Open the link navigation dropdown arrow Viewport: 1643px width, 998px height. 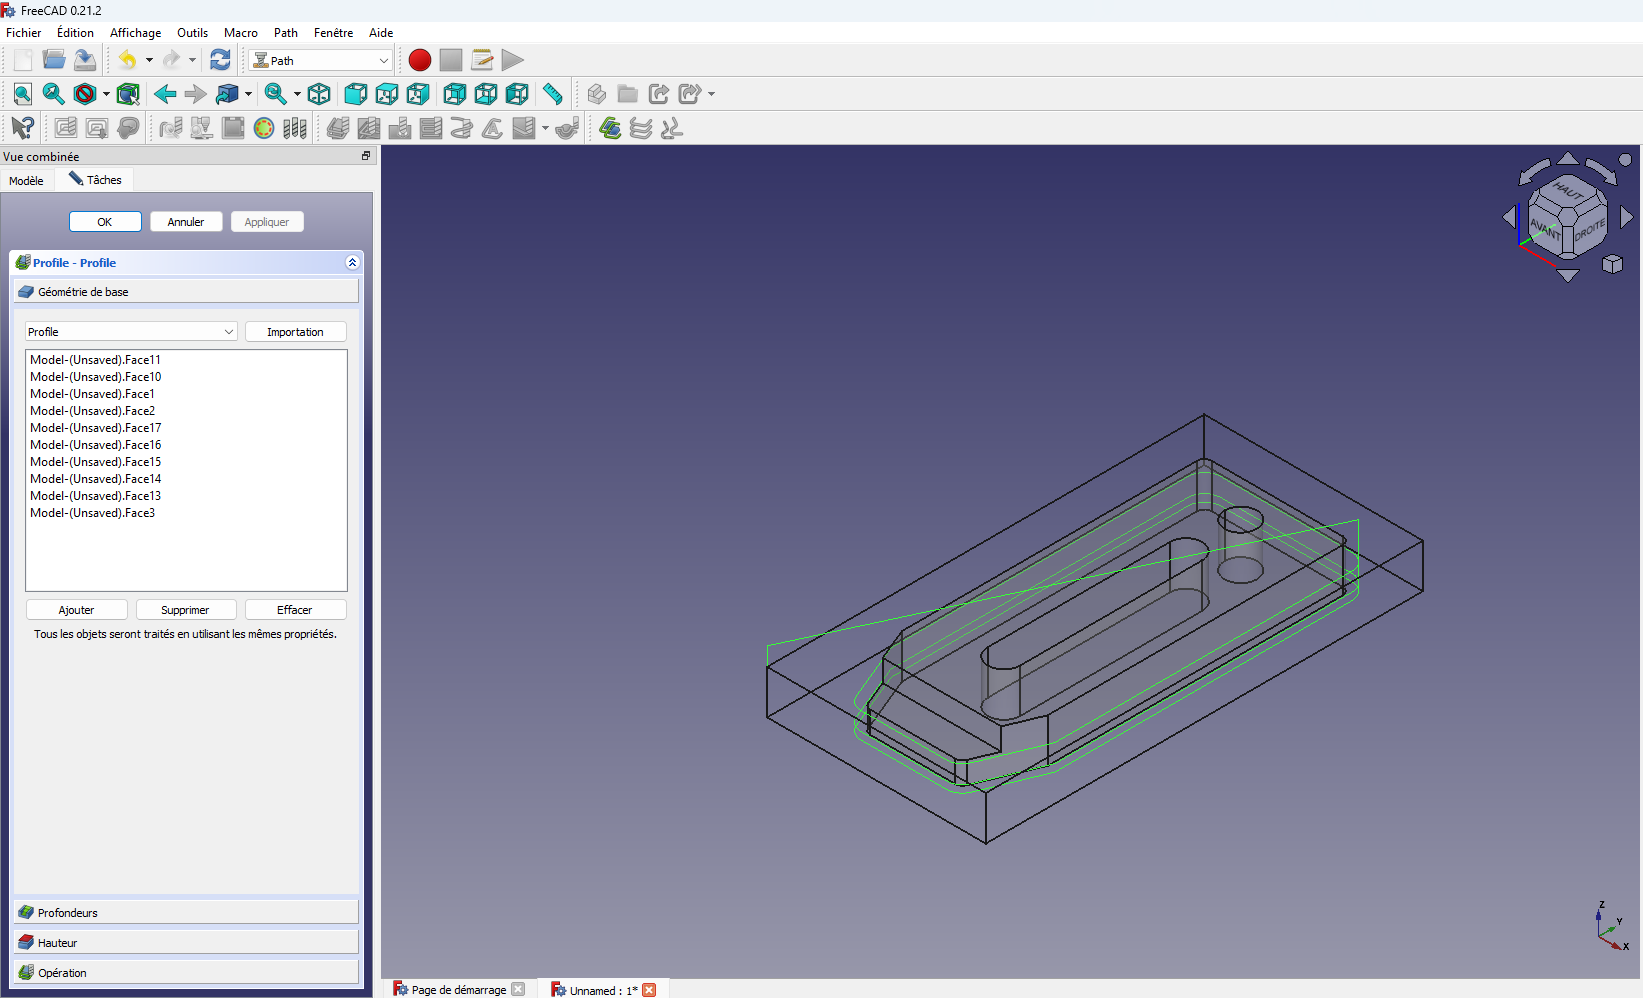(x=248, y=94)
